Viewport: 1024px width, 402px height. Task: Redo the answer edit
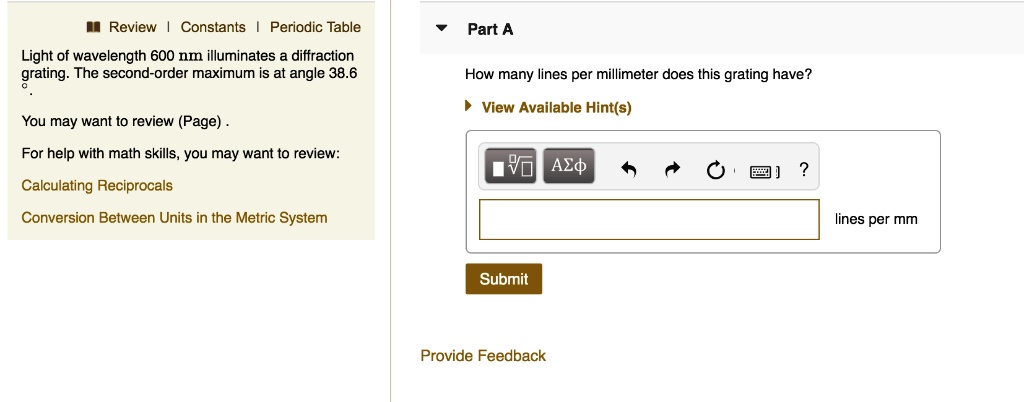click(672, 170)
